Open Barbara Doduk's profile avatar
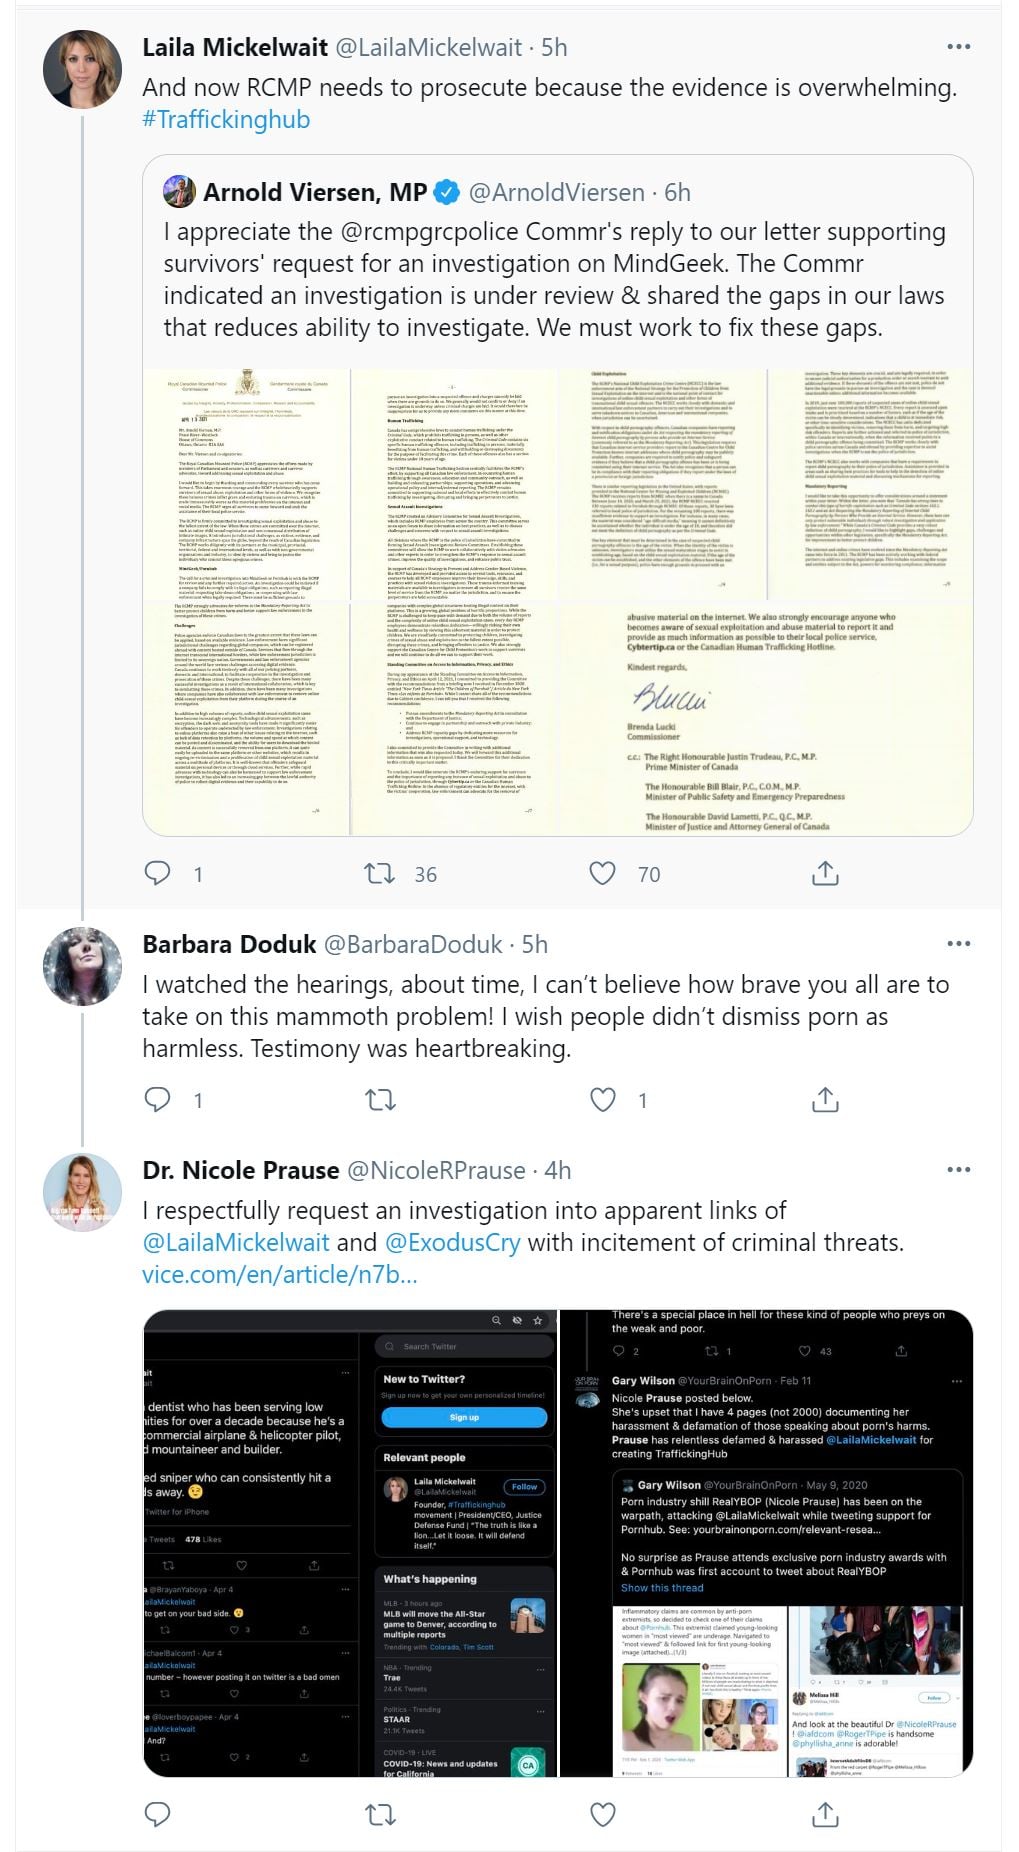The image size is (1019, 1852). 82,965
